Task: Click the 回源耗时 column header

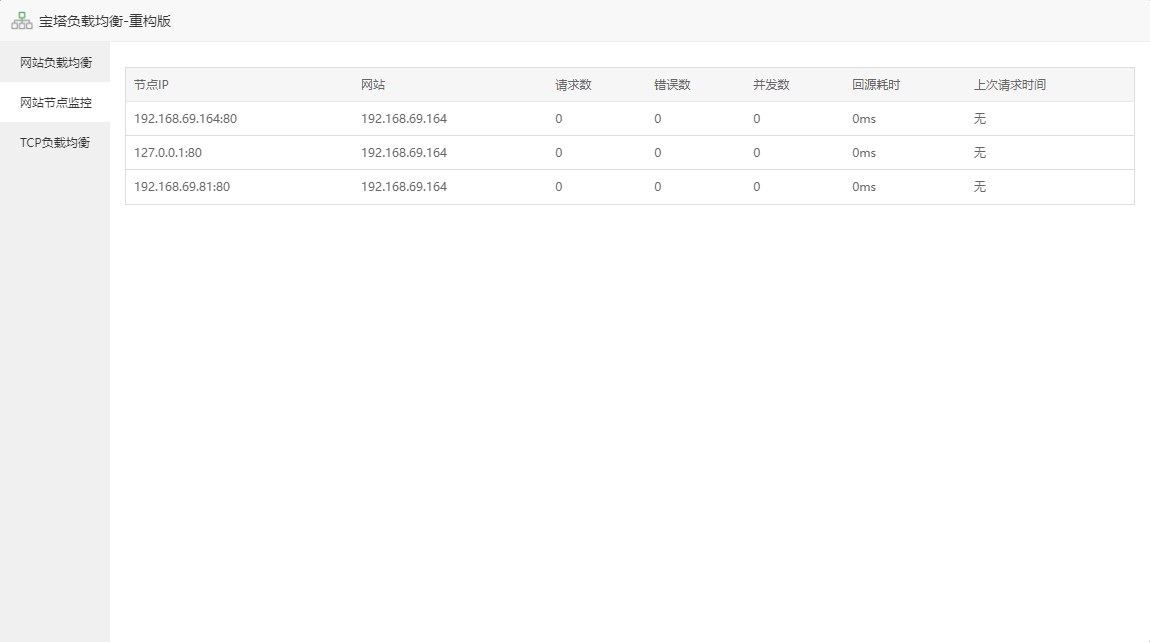Action: pos(876,84)
